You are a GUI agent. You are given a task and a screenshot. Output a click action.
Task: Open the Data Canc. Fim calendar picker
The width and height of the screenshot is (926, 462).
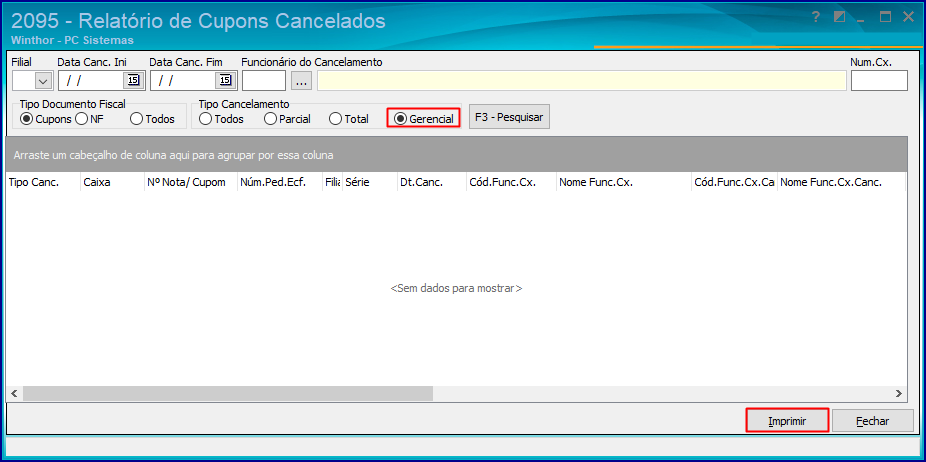225,80
